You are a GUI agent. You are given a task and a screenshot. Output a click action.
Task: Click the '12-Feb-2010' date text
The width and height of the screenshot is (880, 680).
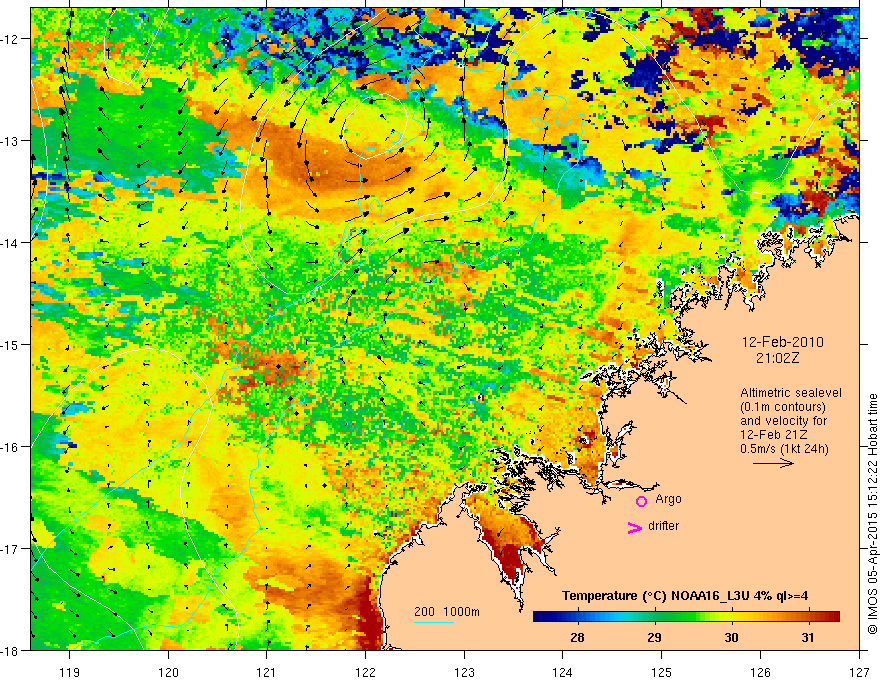(782, 342)
